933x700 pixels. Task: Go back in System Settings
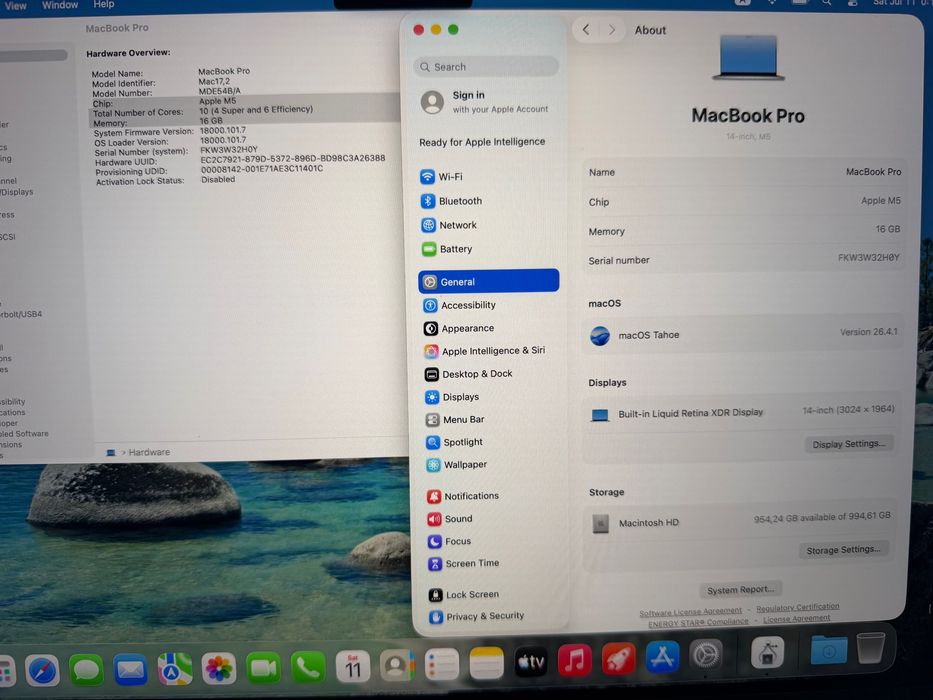pyautogui.click(x=586, y=30)
